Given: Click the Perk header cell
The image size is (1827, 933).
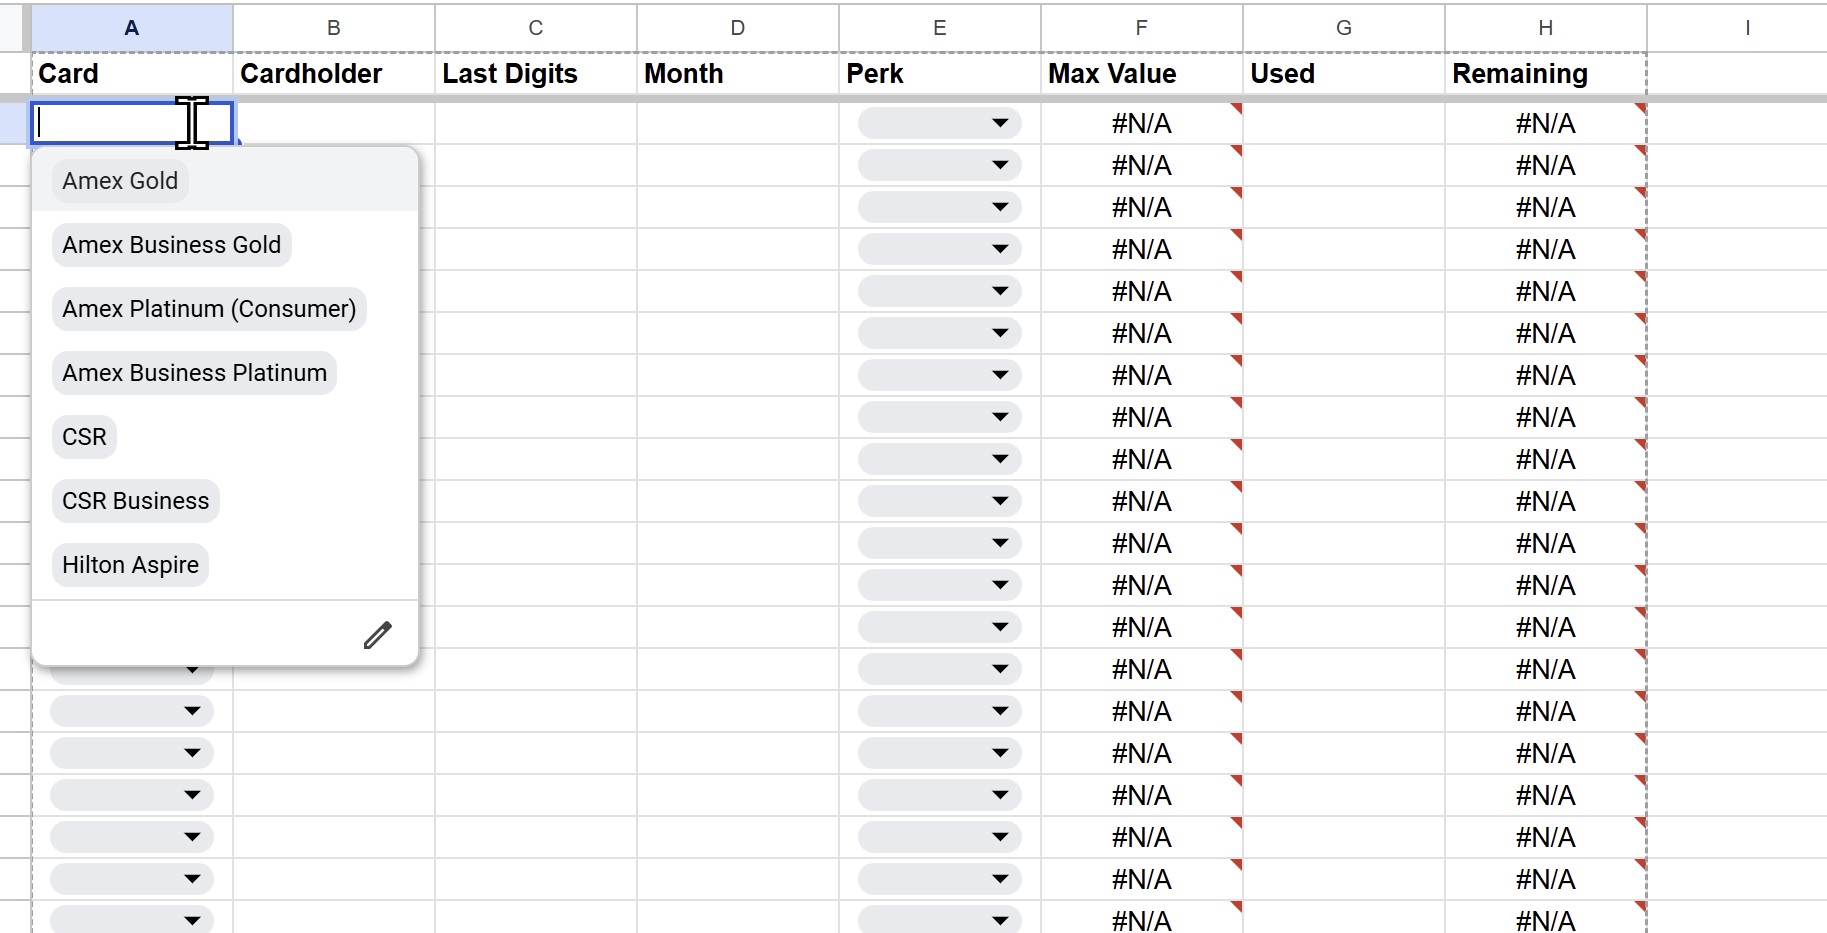Looking at the screenshot, I should [x=940, y=74].
